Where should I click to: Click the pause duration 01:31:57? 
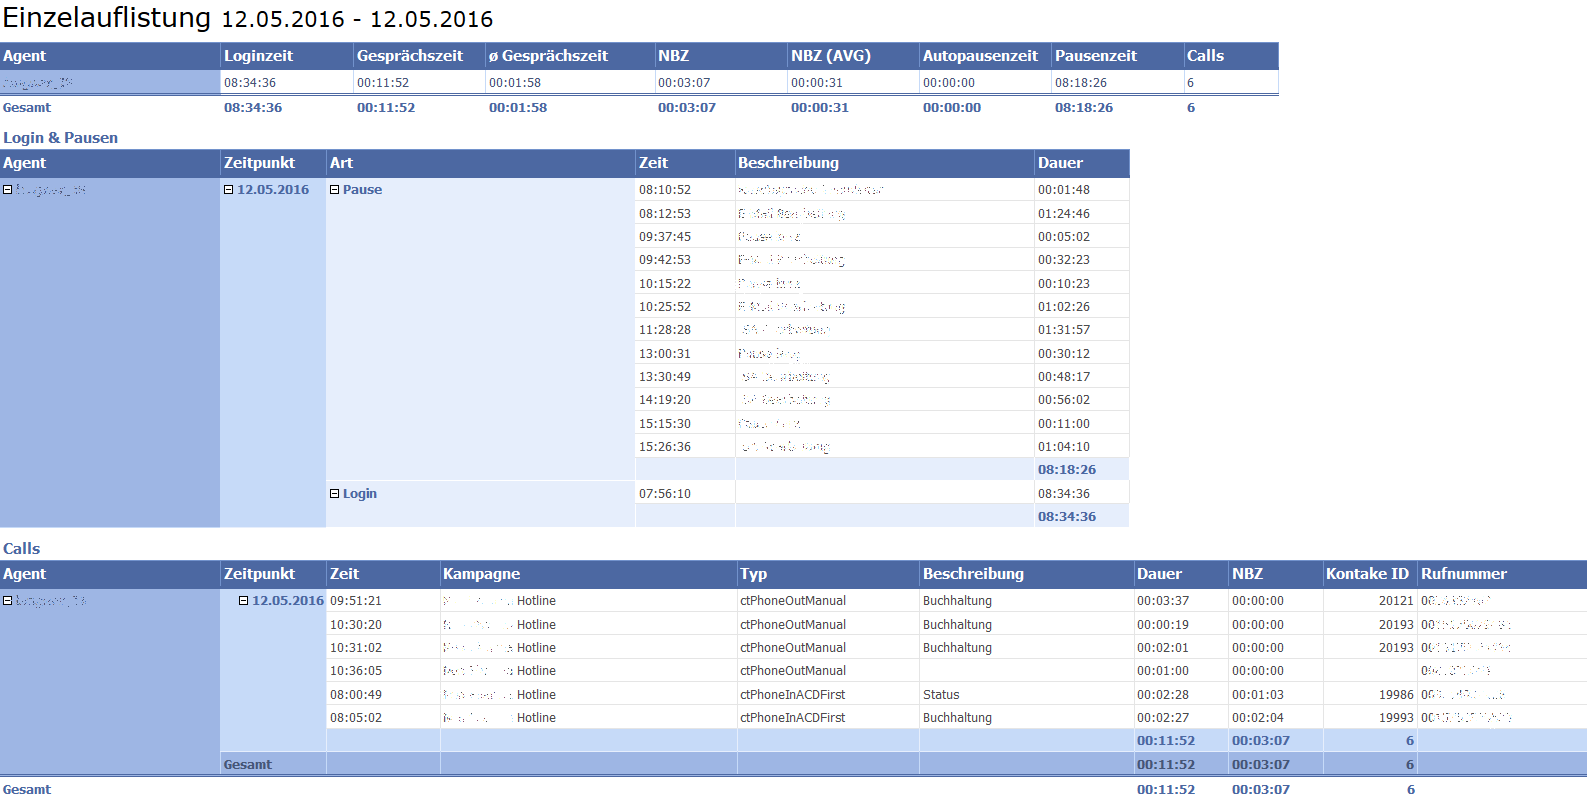click(1064, 330)
